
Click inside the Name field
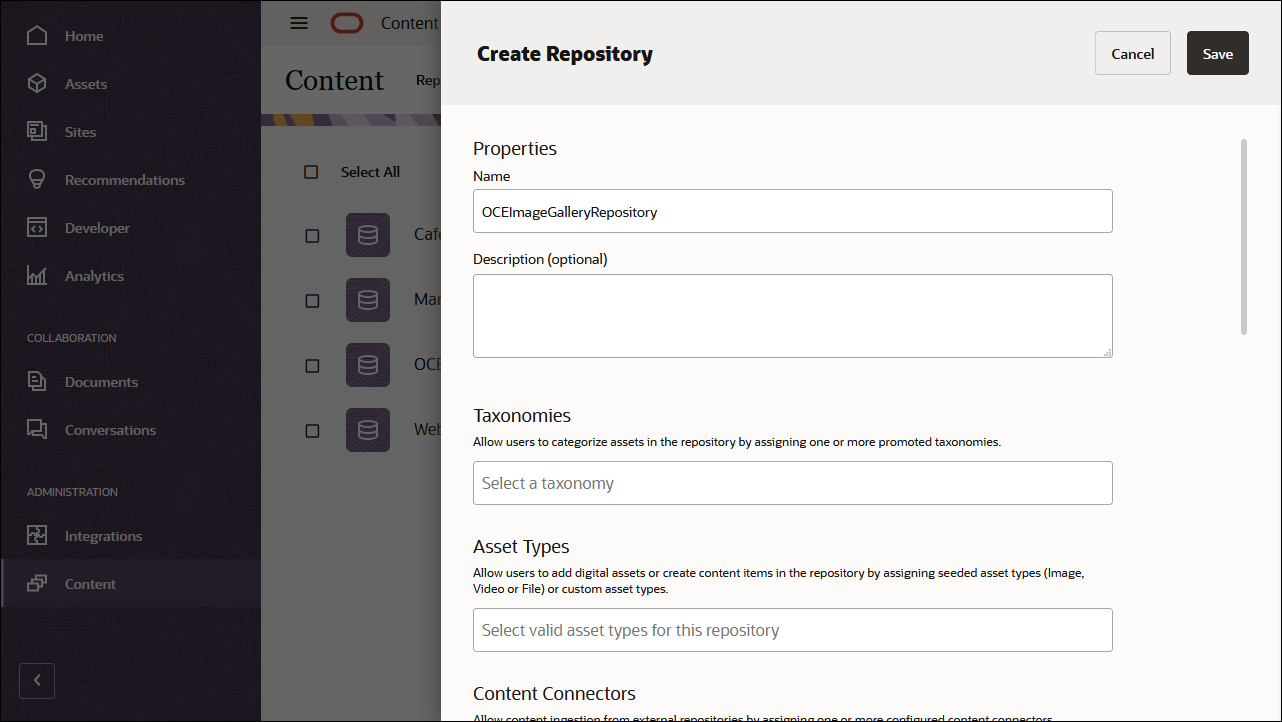click(792, 211)
